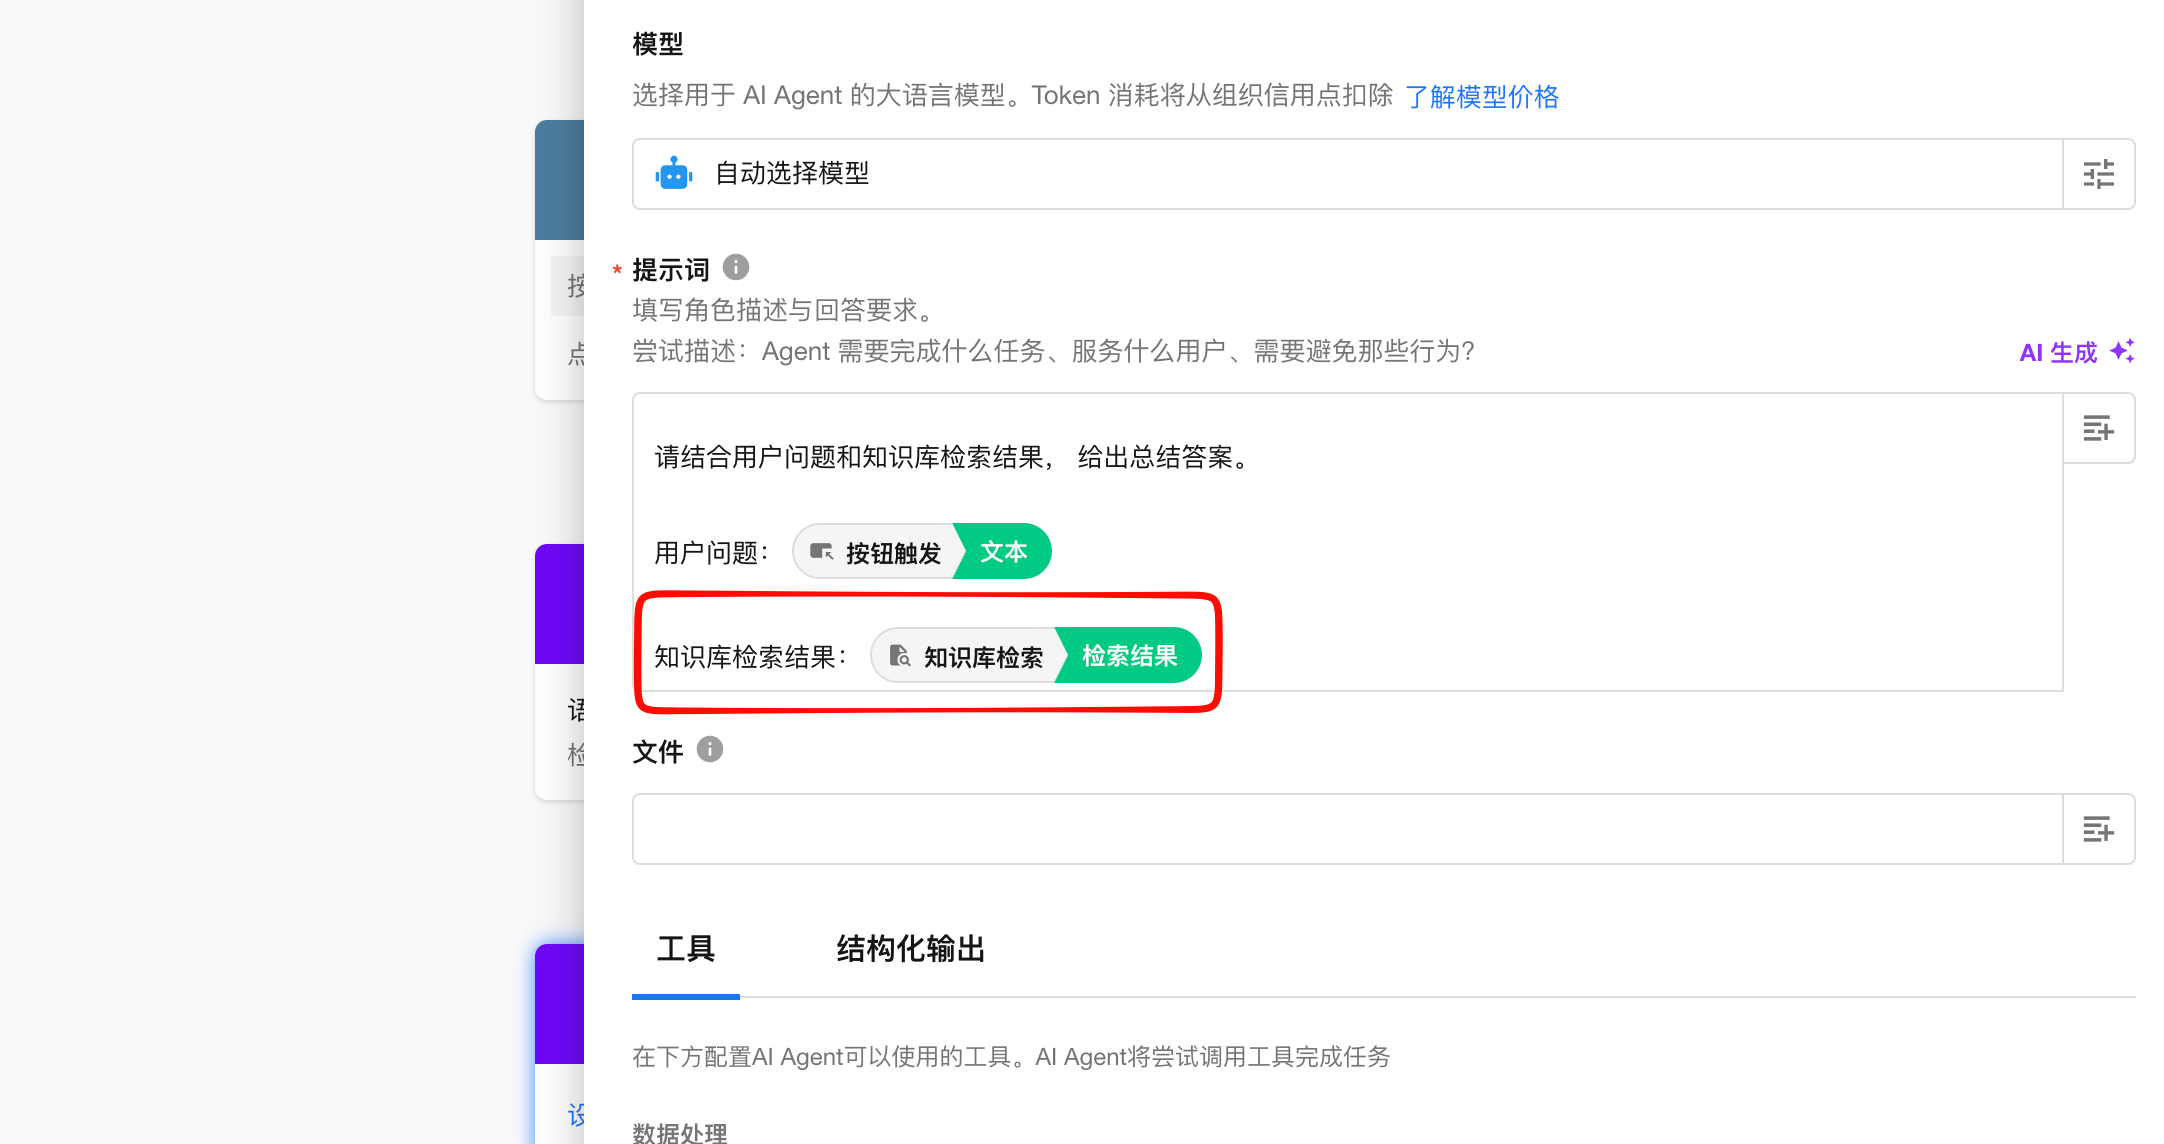Image resolution: width=2164 pixels, height=1144 pixels.
Task: Click the prompt text 请结合用户问题和知识库检索结果
Action: point(850,457)
